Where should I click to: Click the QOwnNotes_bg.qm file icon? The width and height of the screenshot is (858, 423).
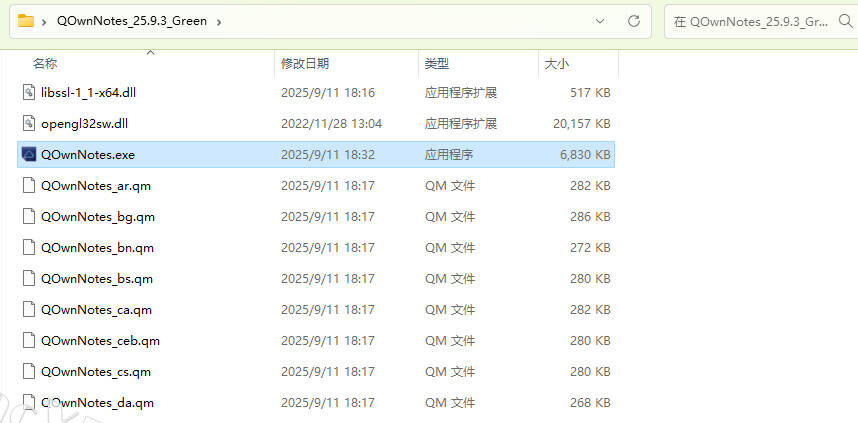point(28,217)
